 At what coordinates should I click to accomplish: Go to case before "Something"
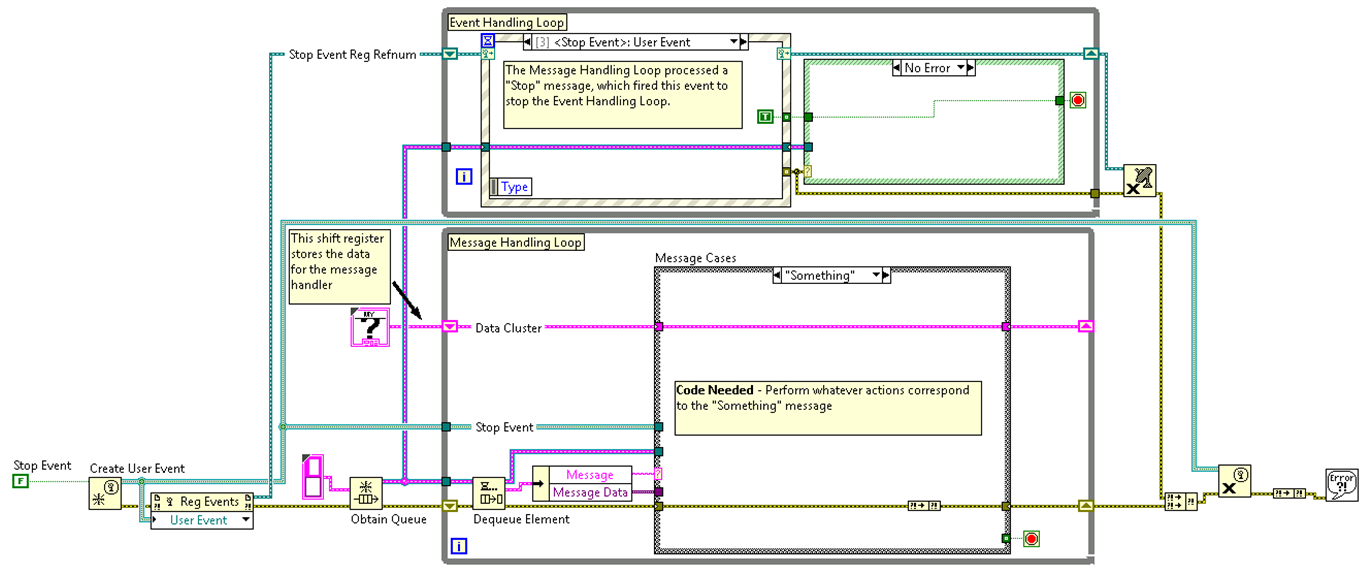tap(778, 275)
